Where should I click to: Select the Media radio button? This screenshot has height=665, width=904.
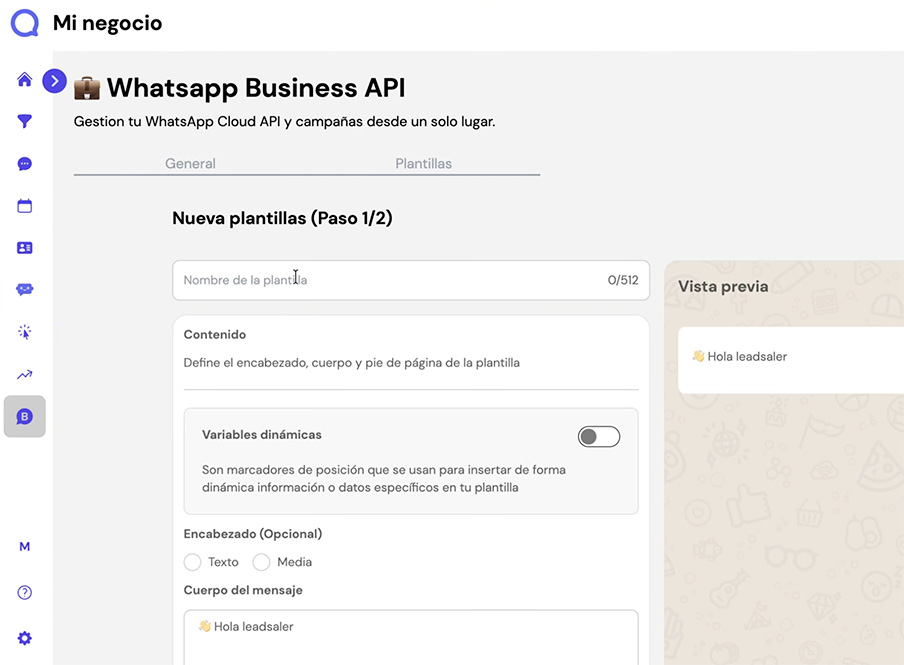coord(260,562)
